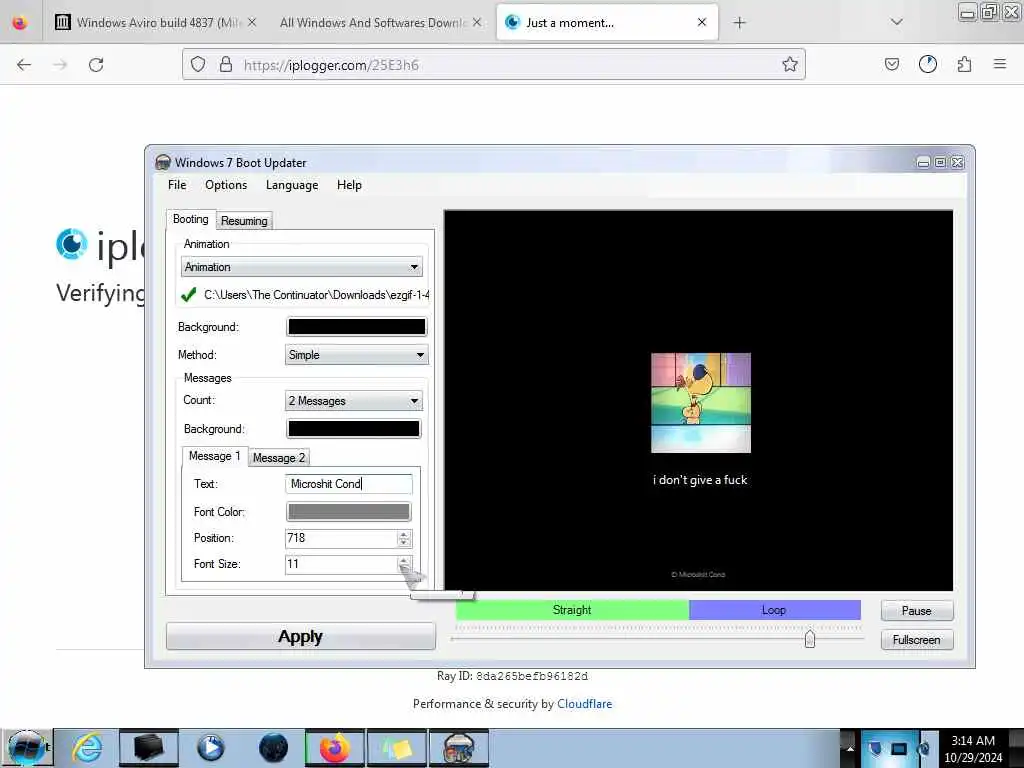Viewport: 1024px width, 768px height.
Task: Open the Windows Start orb
Action: (27, 748)
